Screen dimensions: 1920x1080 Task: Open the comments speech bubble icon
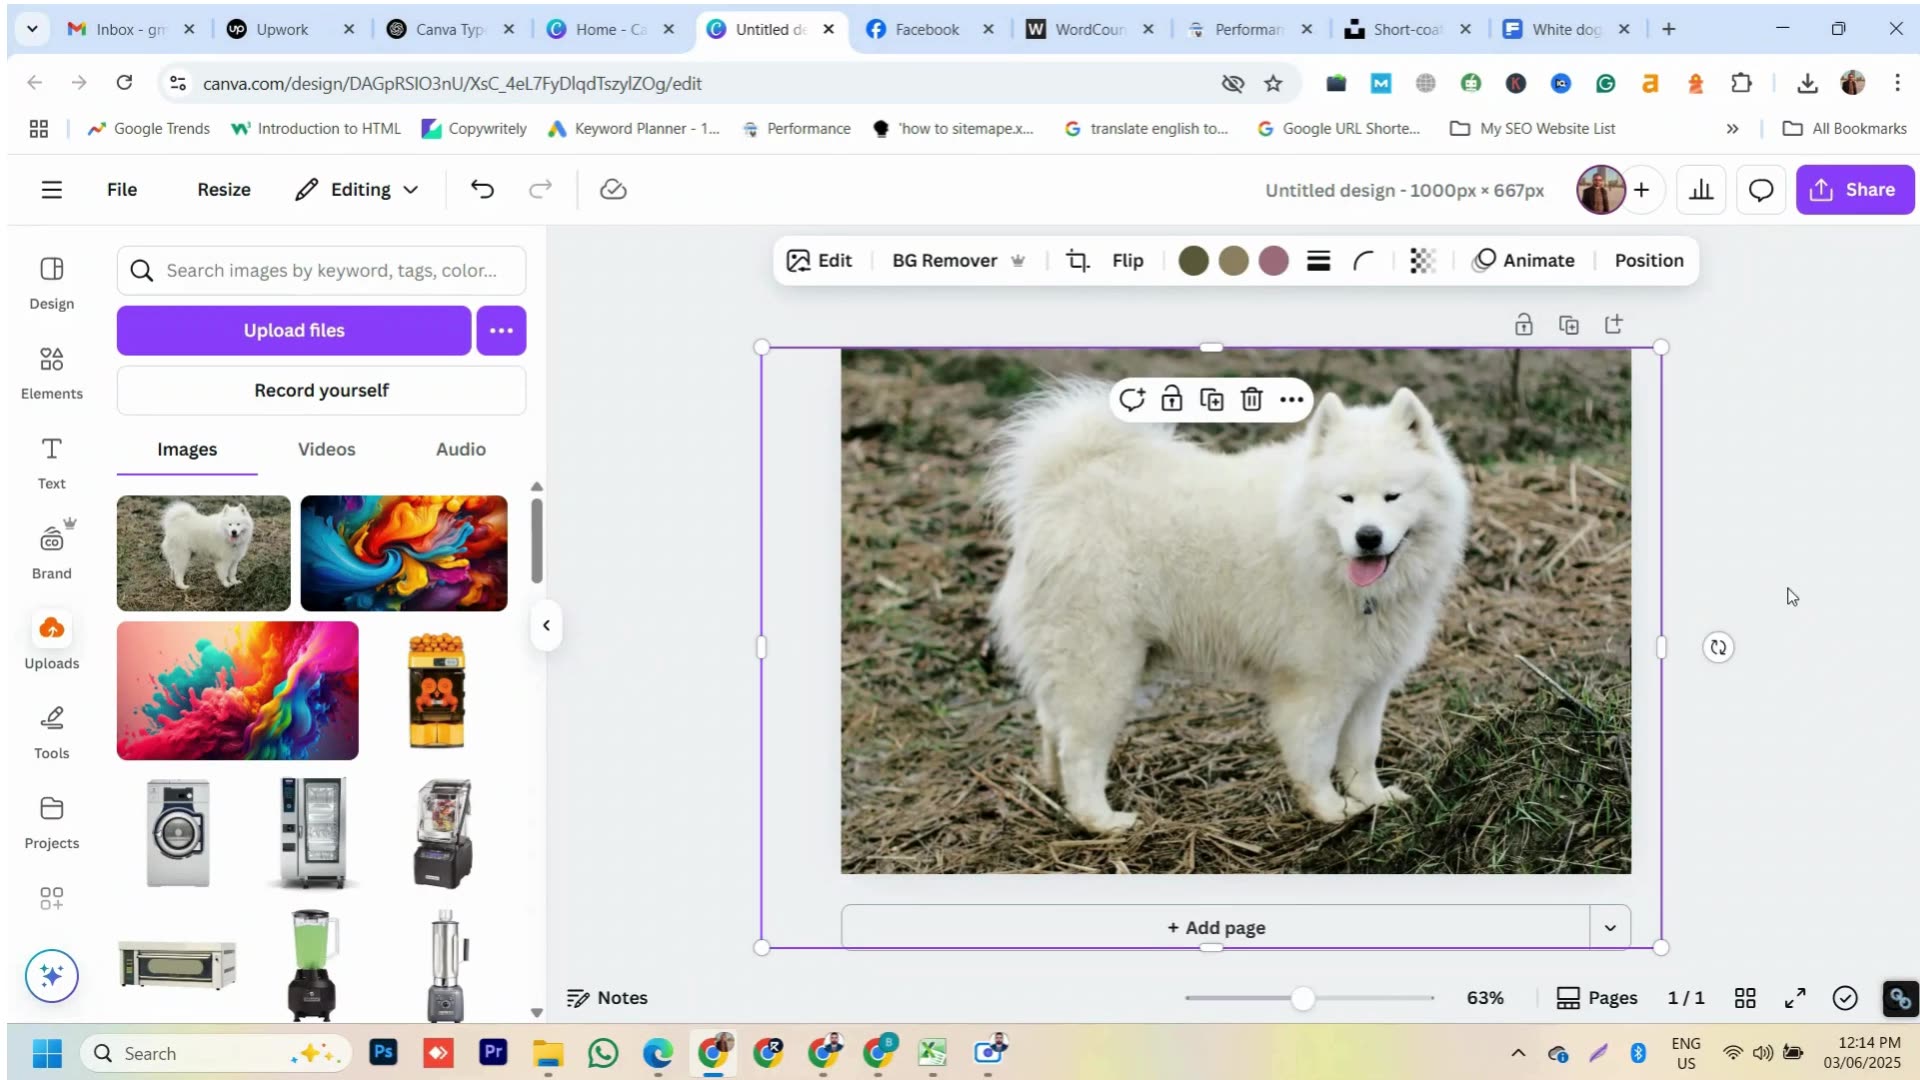pyautogui.click(x=1760, y=190)
